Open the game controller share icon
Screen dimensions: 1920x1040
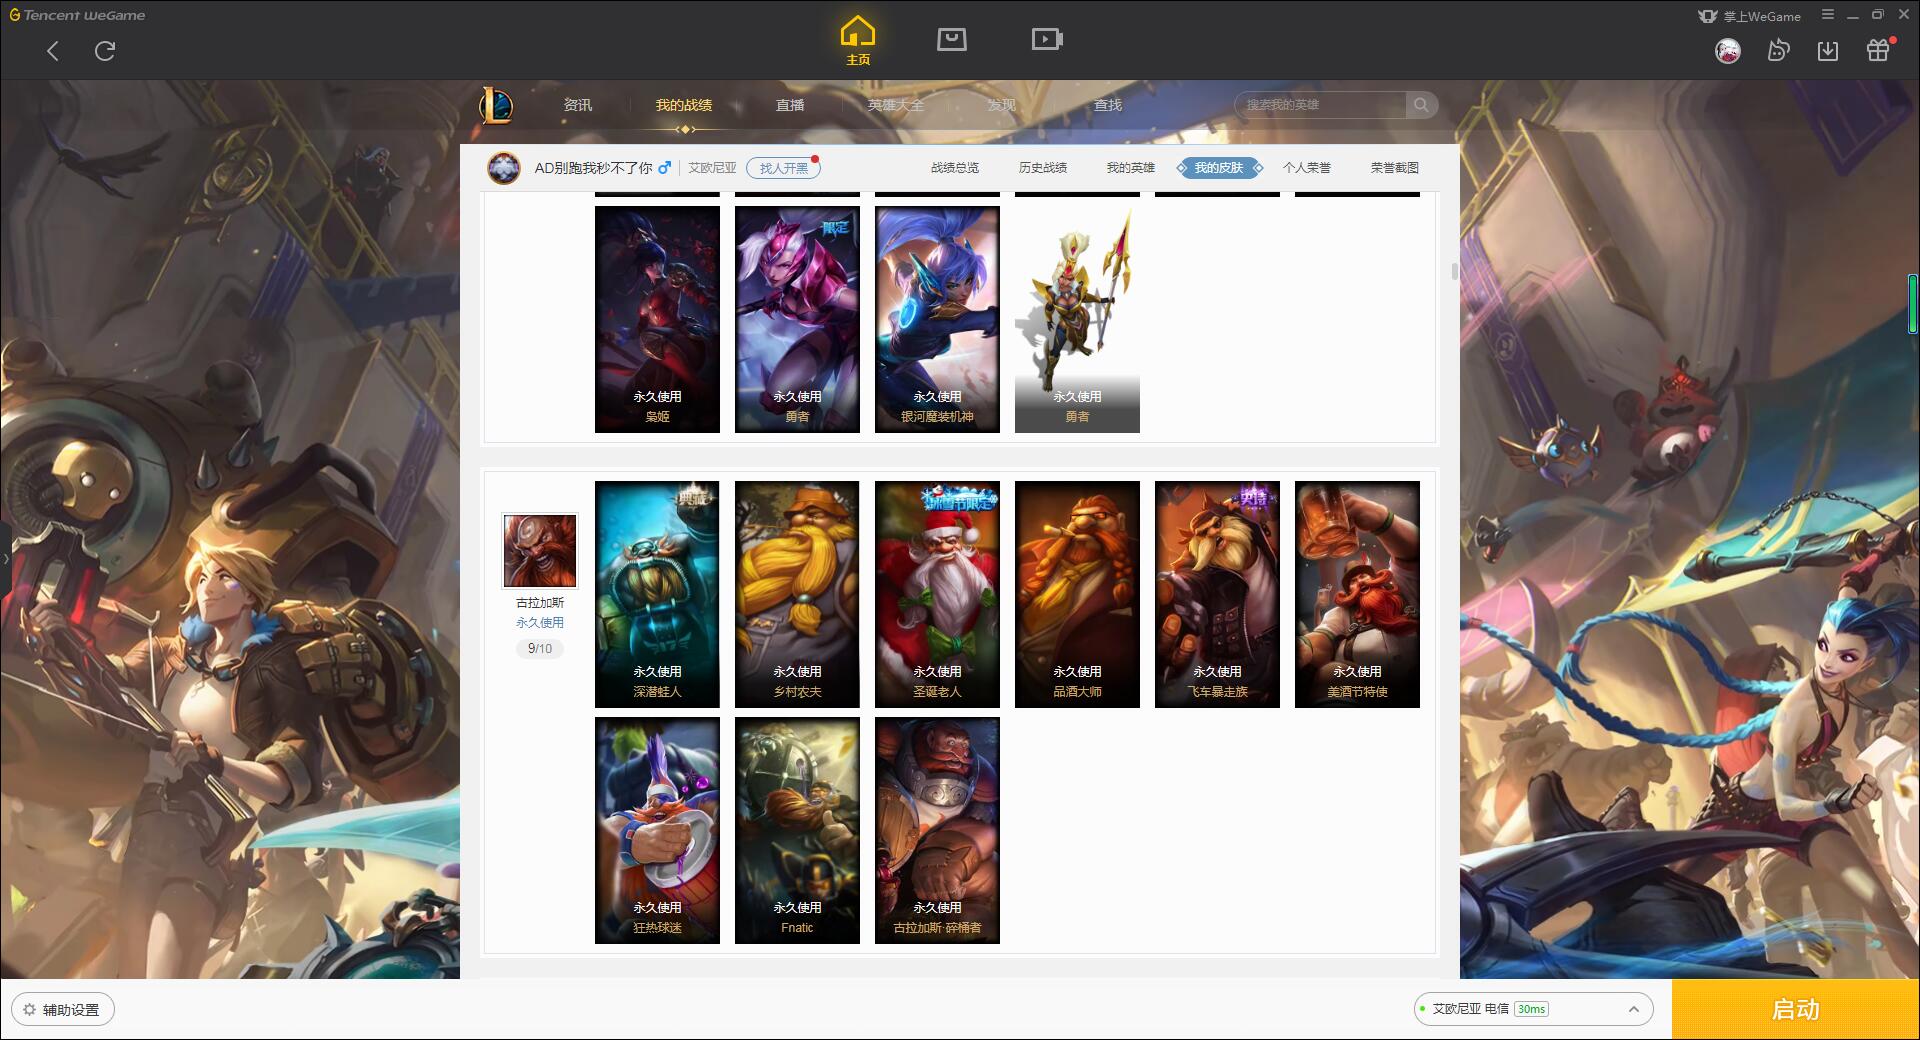click(1778, 51)
